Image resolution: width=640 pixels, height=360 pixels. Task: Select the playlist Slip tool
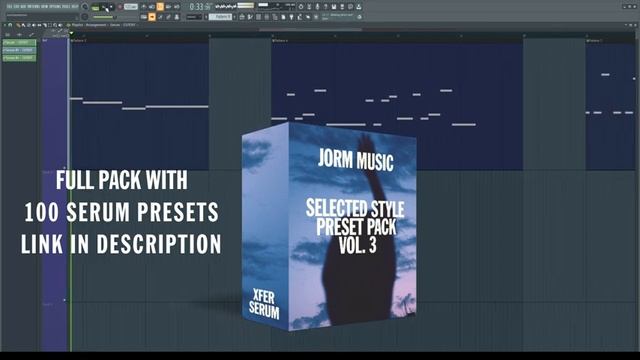click(x=39, y=25)
